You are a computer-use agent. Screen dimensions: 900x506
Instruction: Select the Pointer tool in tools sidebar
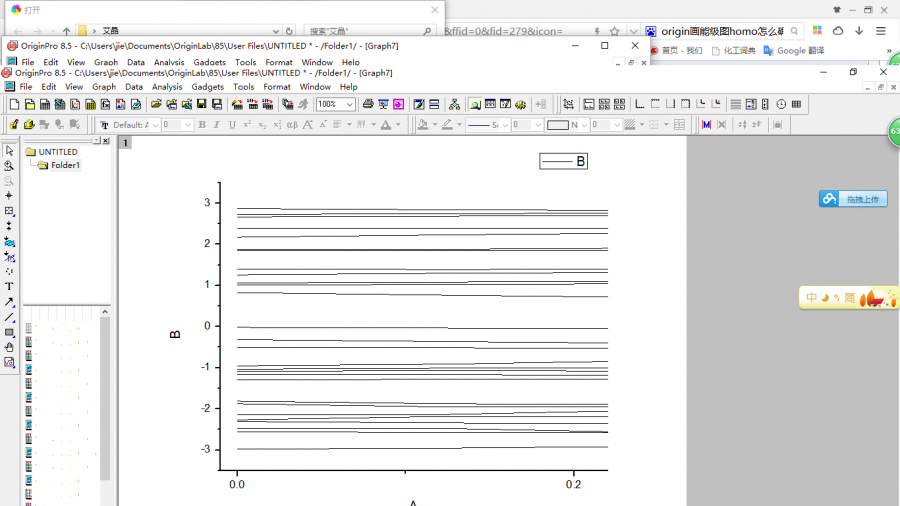coord(9,151)
